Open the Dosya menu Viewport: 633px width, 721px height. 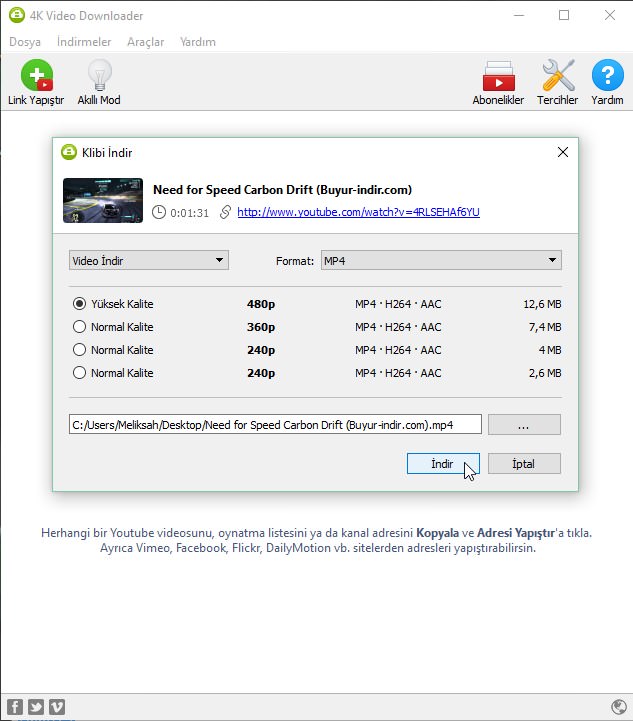[25, 42]
